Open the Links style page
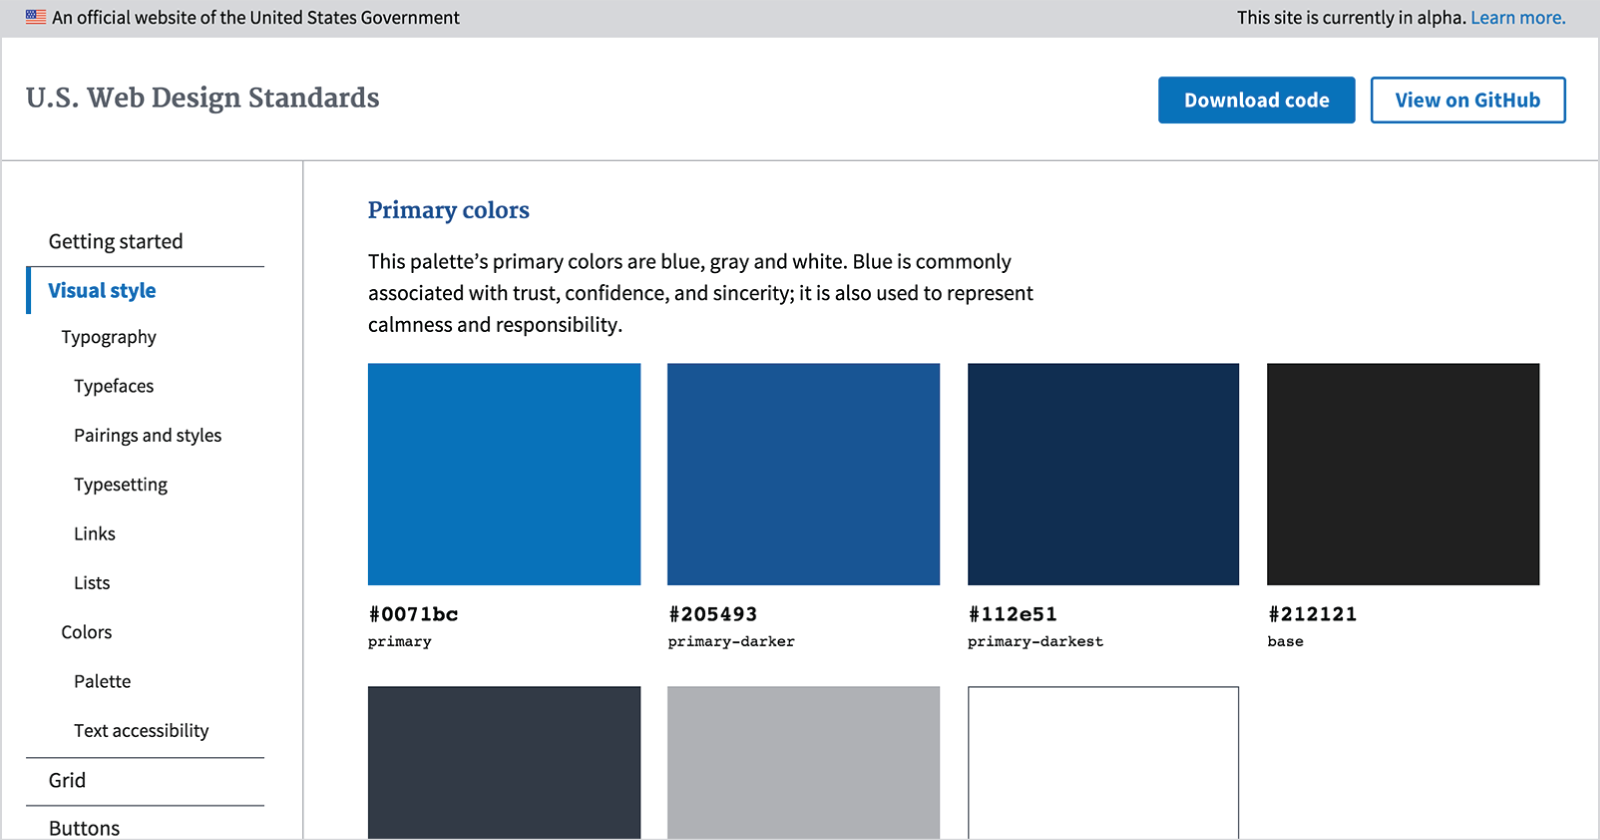This screenshot has width=1600, height=840. click(x=94, y=533)
